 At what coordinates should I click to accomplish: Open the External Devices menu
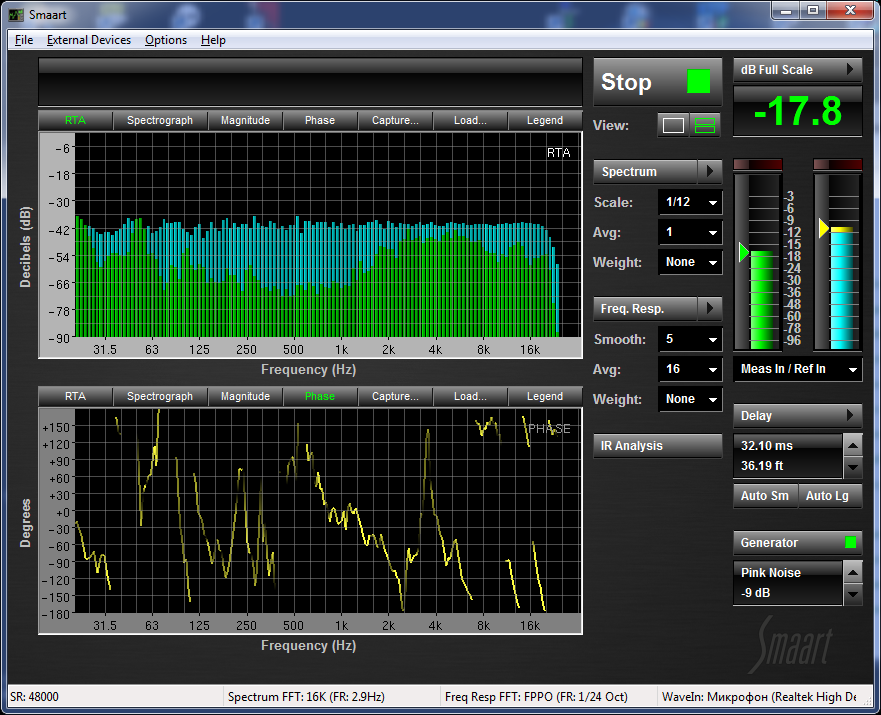pos(88,40)
